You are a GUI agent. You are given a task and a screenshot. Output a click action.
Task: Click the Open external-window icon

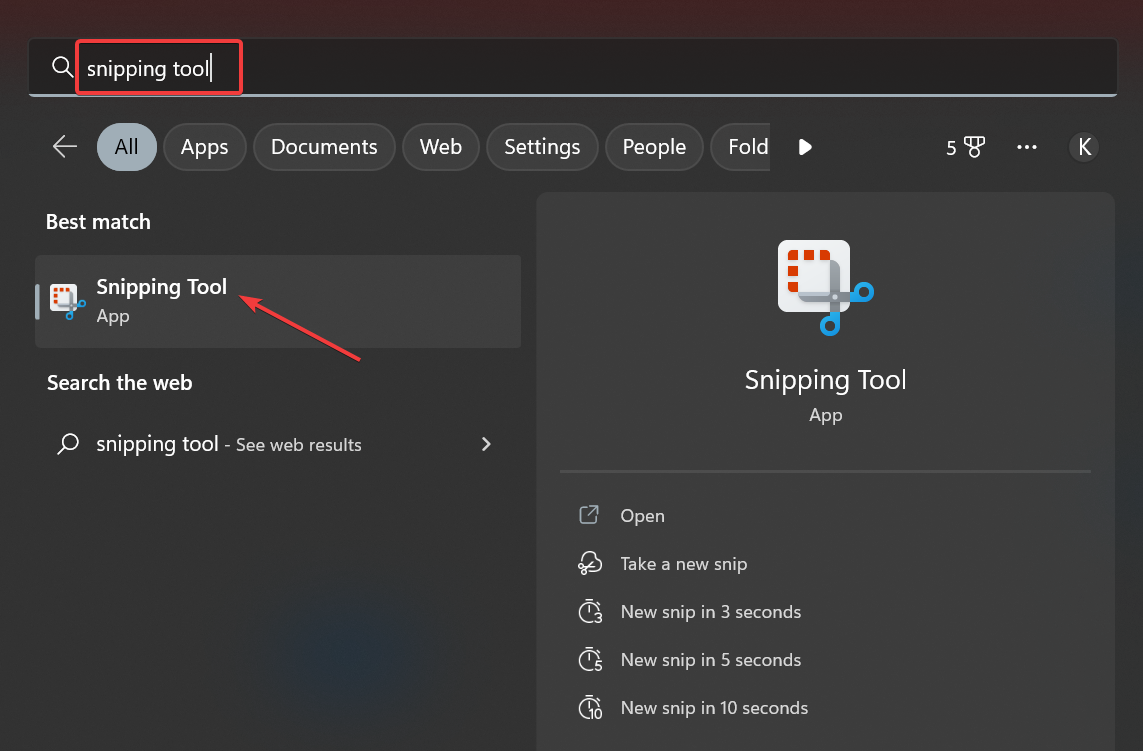(589, 515)
